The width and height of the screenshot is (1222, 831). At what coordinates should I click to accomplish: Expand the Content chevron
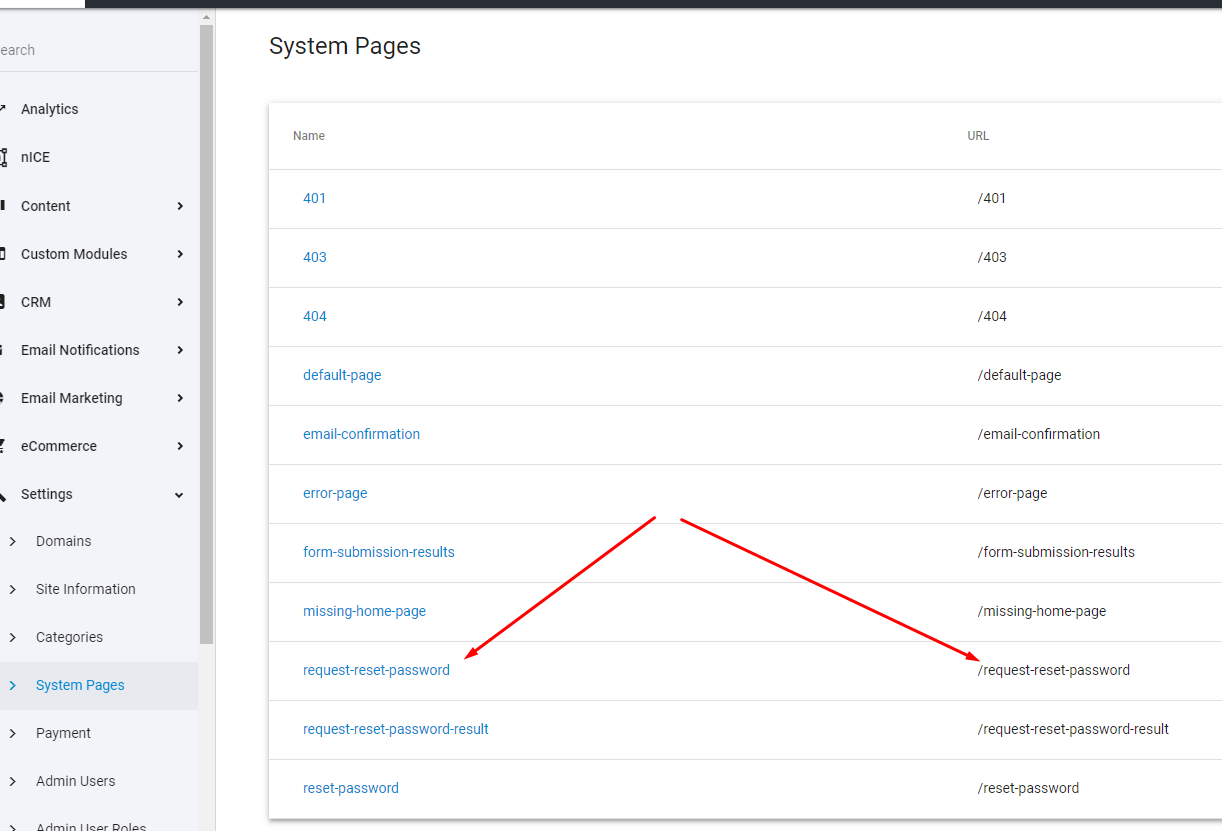pos(180,206)
